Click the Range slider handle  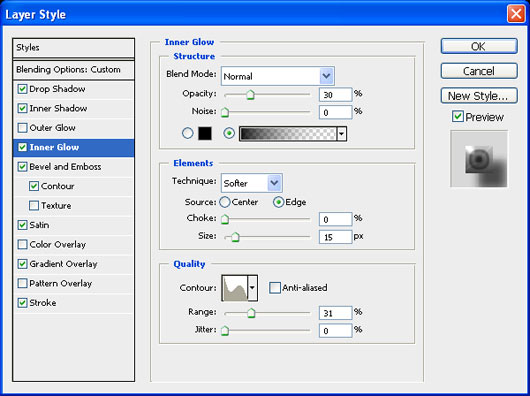[x=250, y=313]
